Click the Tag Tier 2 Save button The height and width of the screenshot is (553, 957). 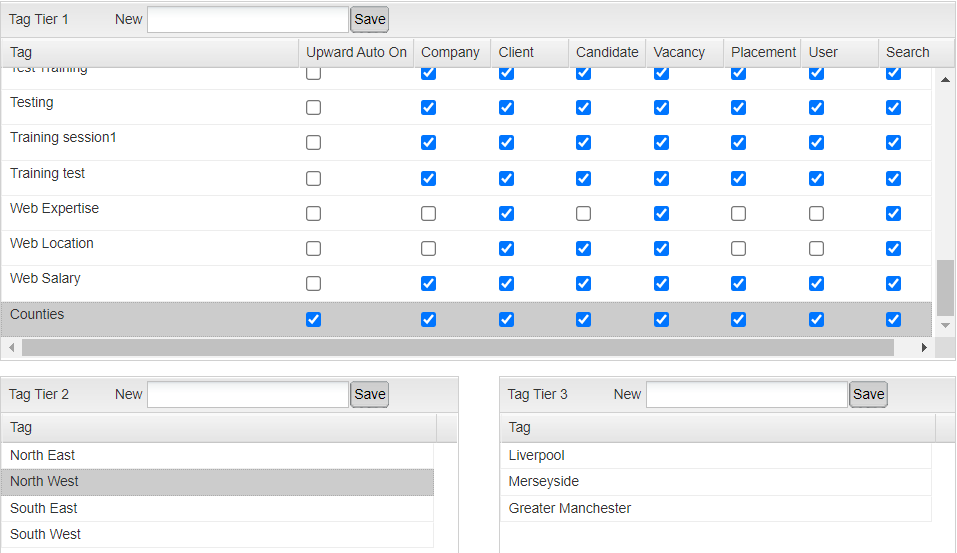370,394
